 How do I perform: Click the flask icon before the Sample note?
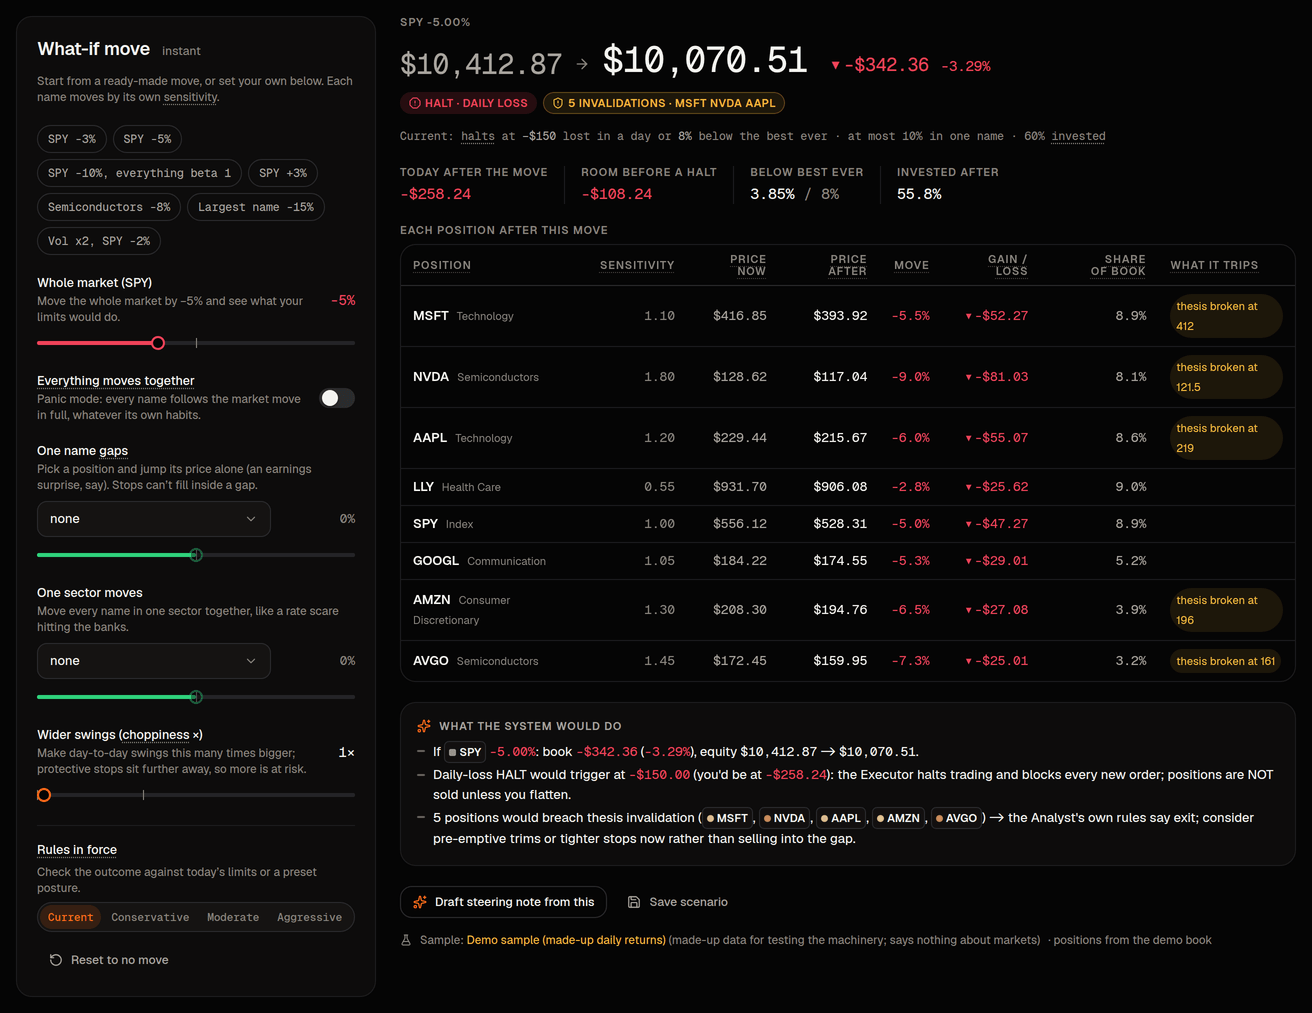pyautogui.click(x=406, y=940)
